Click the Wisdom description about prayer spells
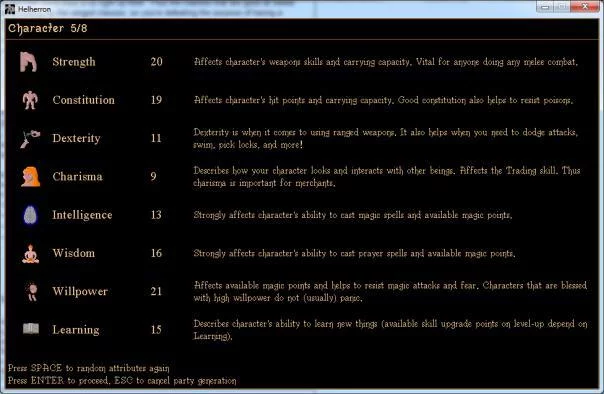Image resolution: width=604 pixels, height=394 pixels. tap(354, 253)
